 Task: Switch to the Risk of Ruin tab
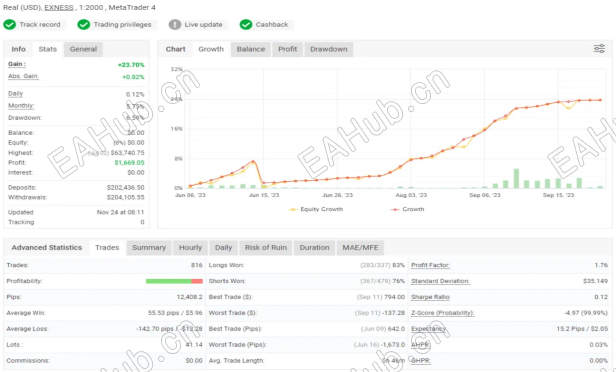click(x=266, y=248)
